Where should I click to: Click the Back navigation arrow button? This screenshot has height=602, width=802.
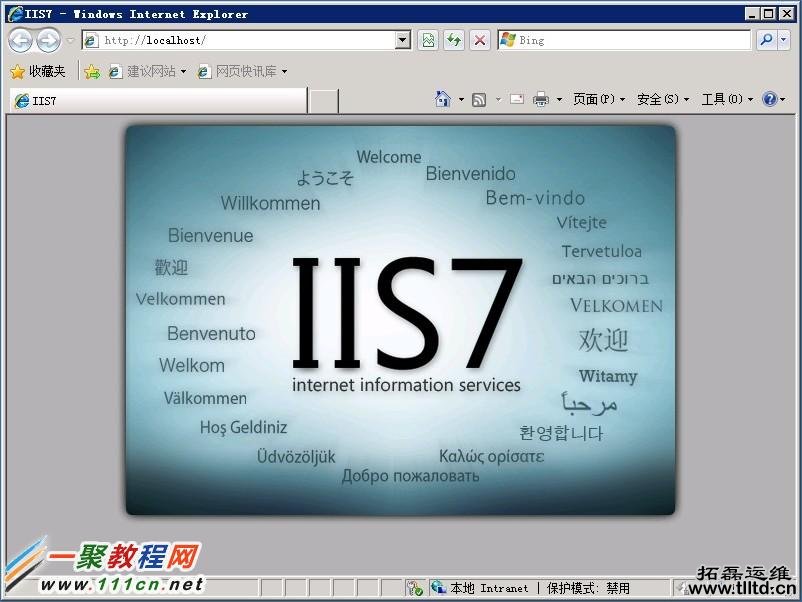(20, 40)
